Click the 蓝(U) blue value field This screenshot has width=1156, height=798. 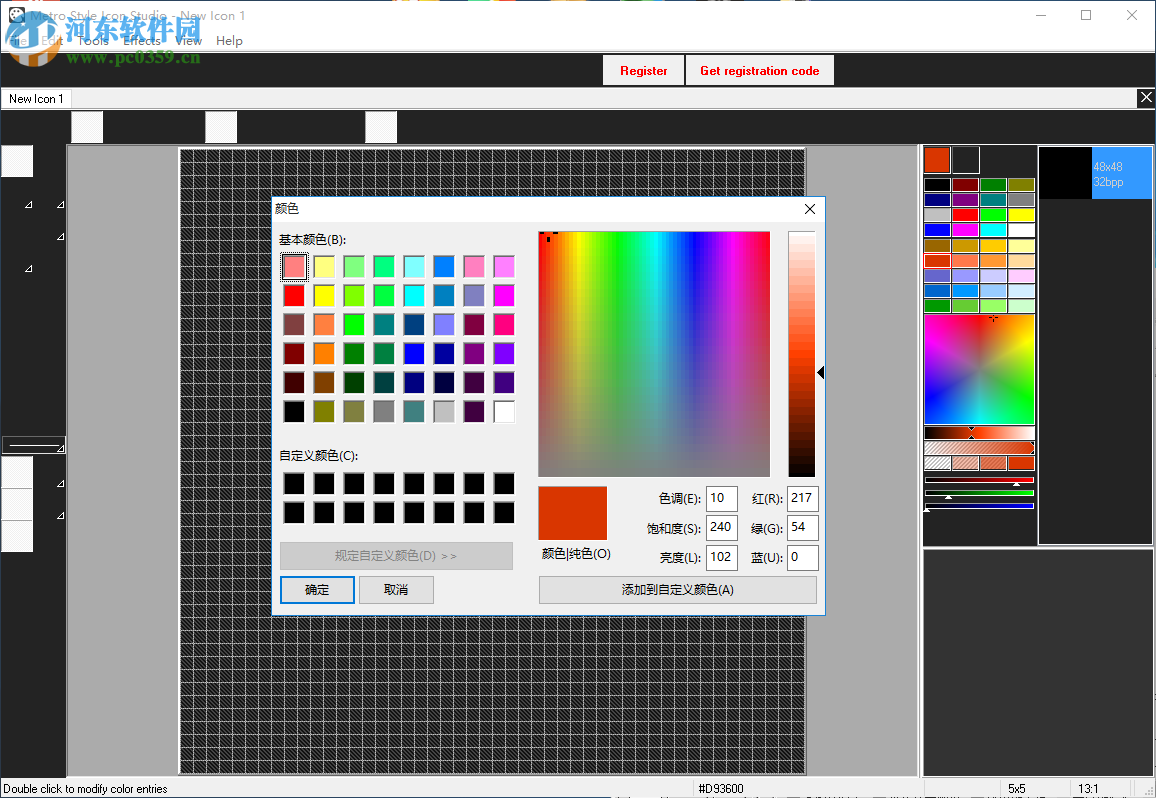pyautogui.click(x=803, y=557)
